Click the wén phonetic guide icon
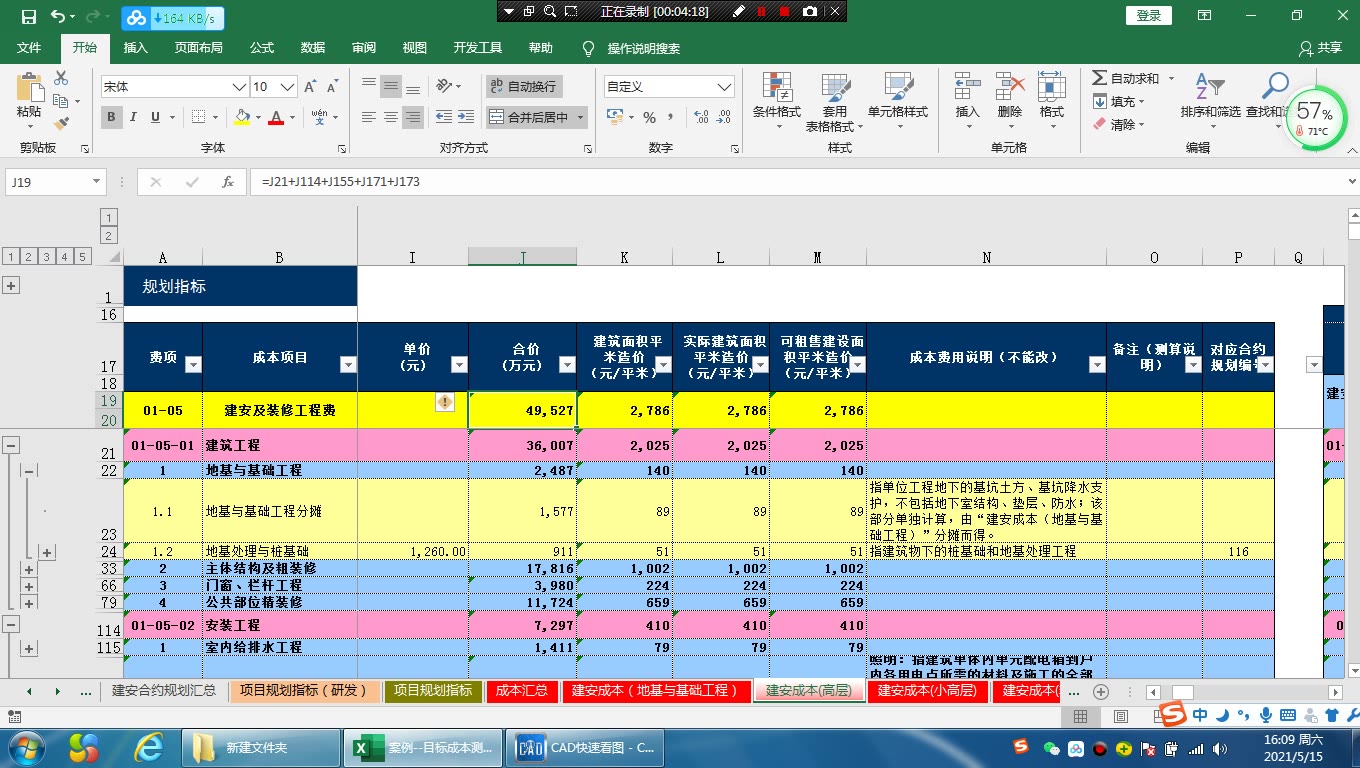The image size is (1360, 768). pos(319,117)
